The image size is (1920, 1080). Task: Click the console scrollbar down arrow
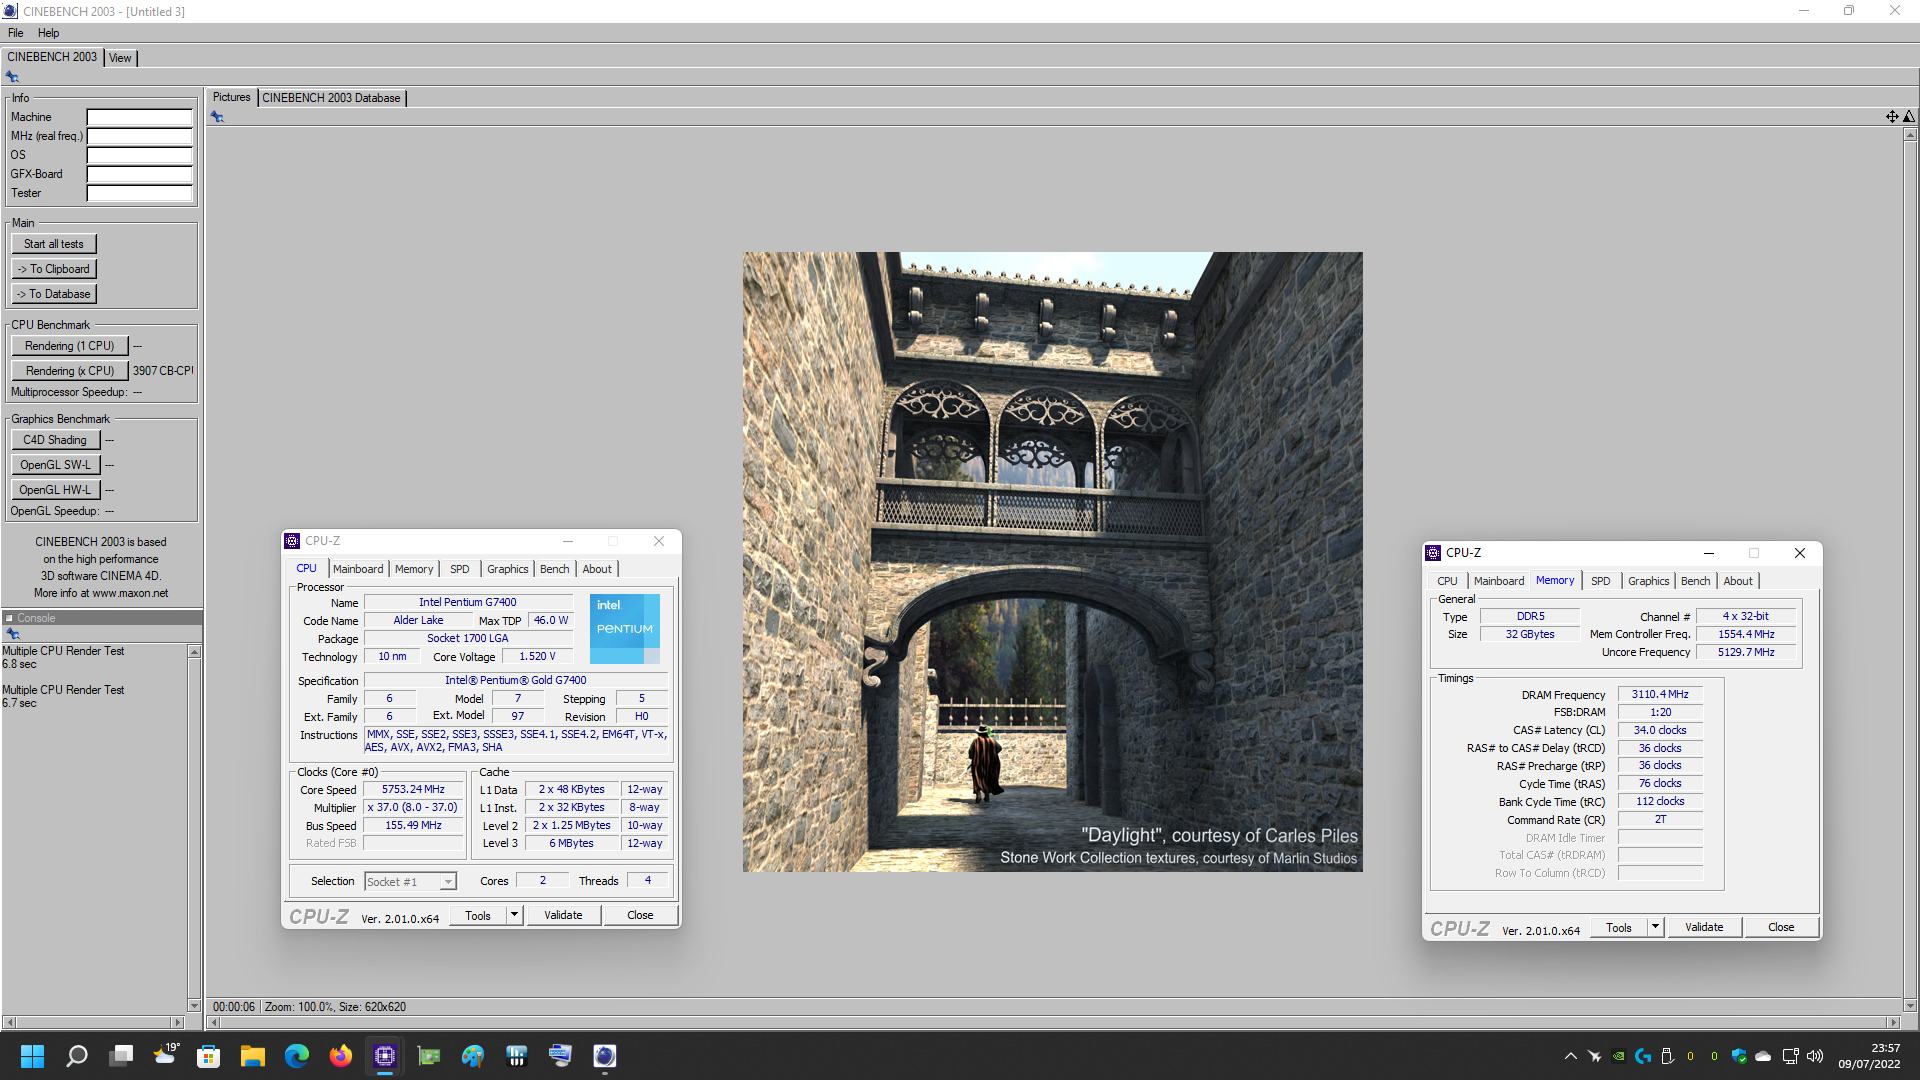194,1005
